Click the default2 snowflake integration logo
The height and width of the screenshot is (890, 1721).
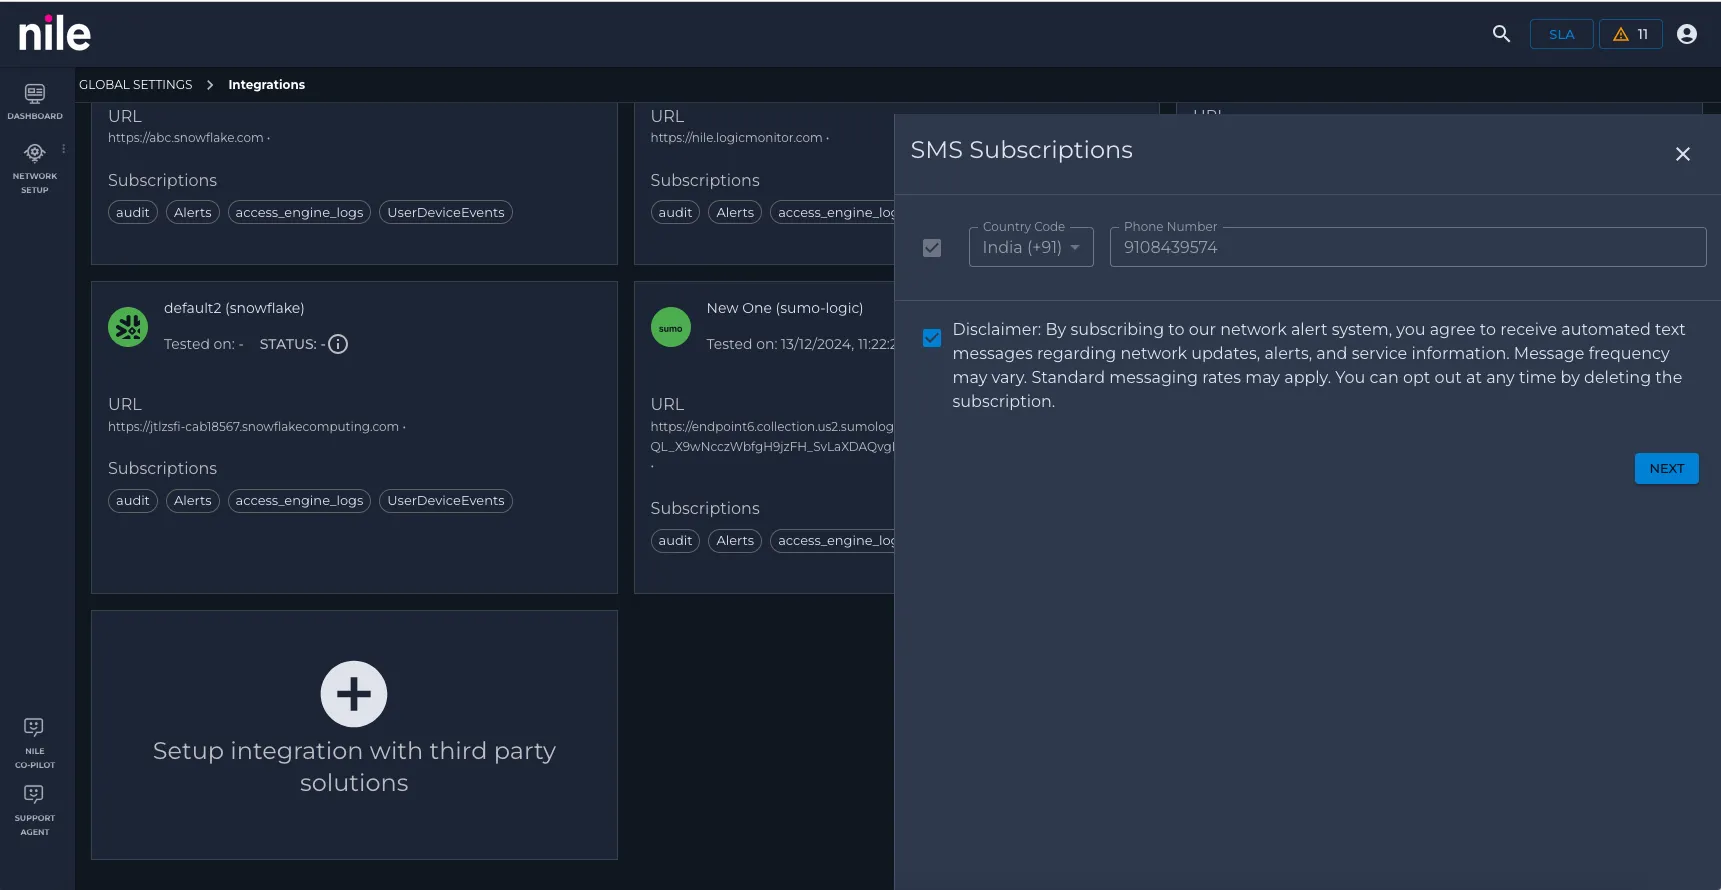(128, 327)
